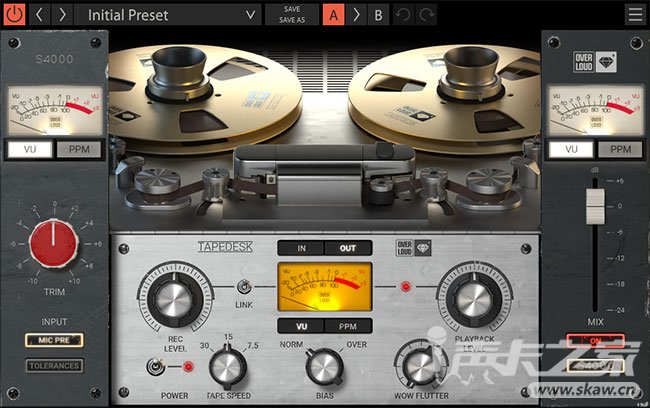This screenshot has width=650, height=408.
Task: Click the TAPE SPEED selector knob
Action: pyautogui.click(x=227, y=367)
